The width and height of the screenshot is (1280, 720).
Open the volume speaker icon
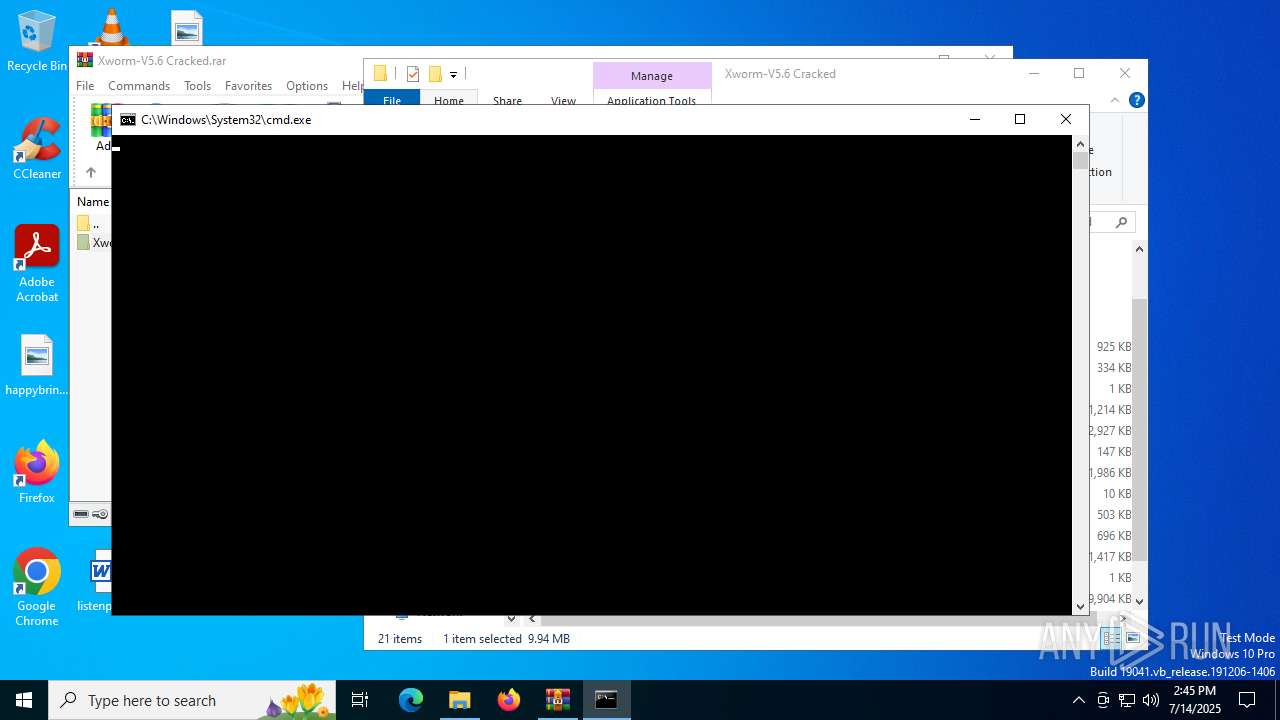coord(1151,700)
